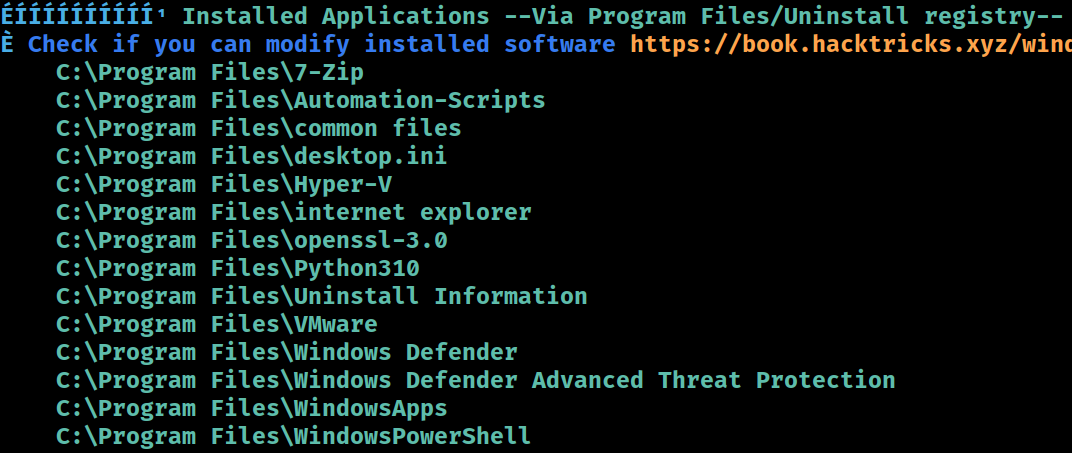1072x453 pixels.
Task: Click the Automation-Scripts path entry
Action: click(301, 100)
